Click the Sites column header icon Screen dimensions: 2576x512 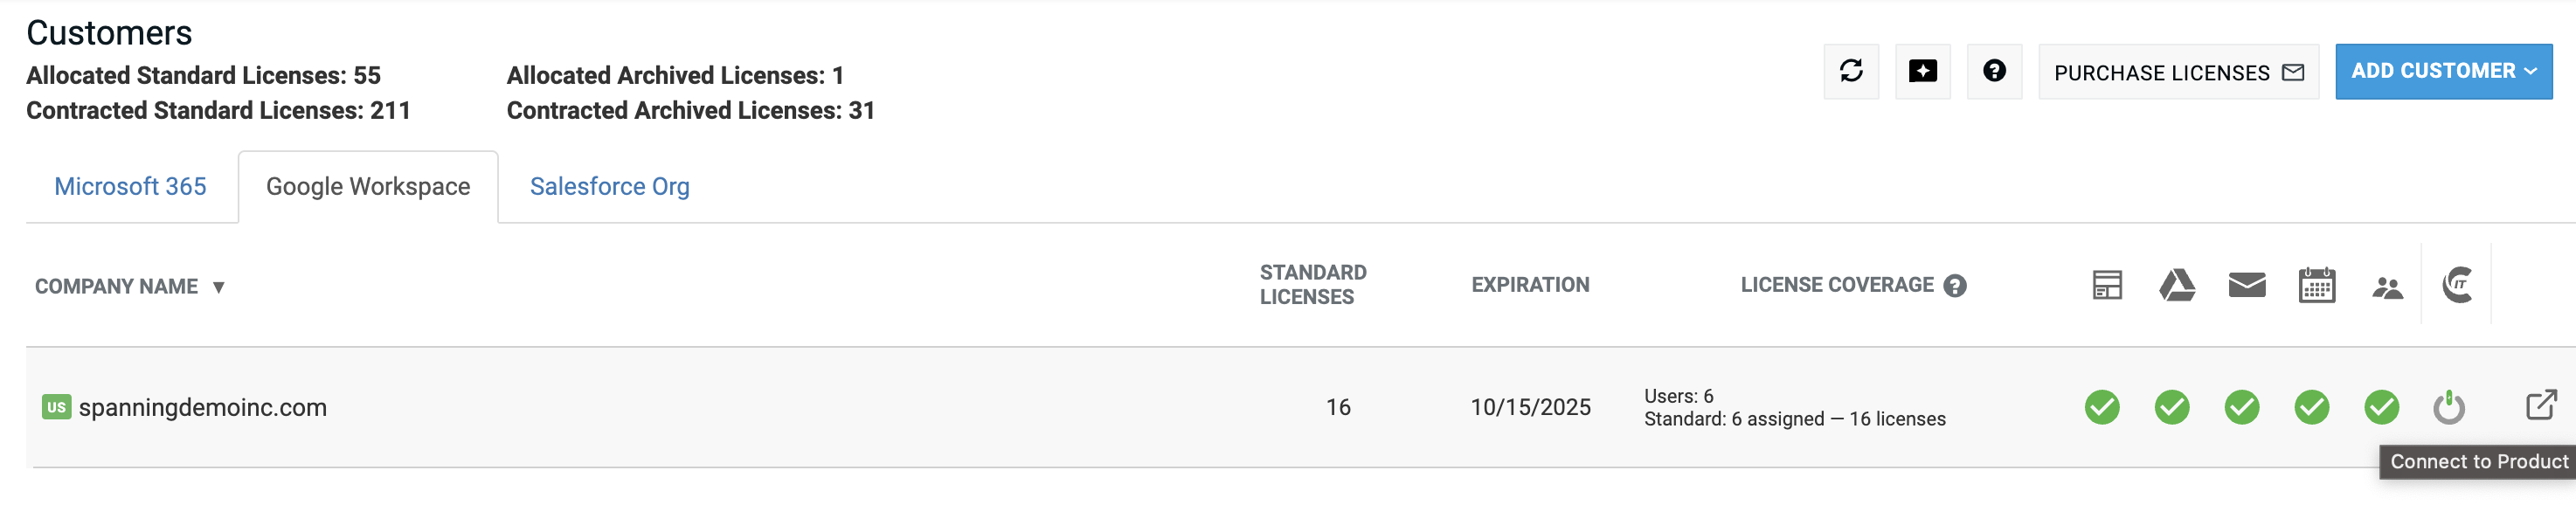[2107, 286]
